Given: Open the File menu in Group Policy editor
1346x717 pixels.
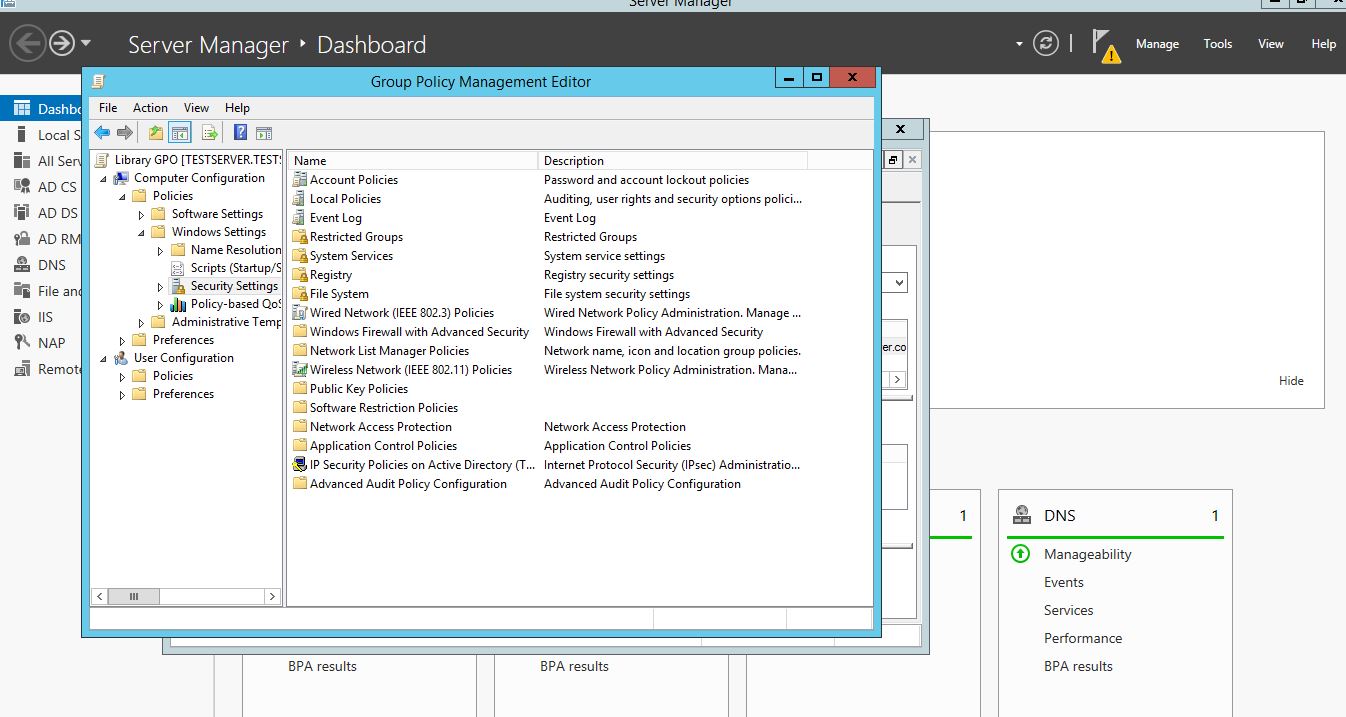Looking at the screenshot, I should tap(108, 108).
